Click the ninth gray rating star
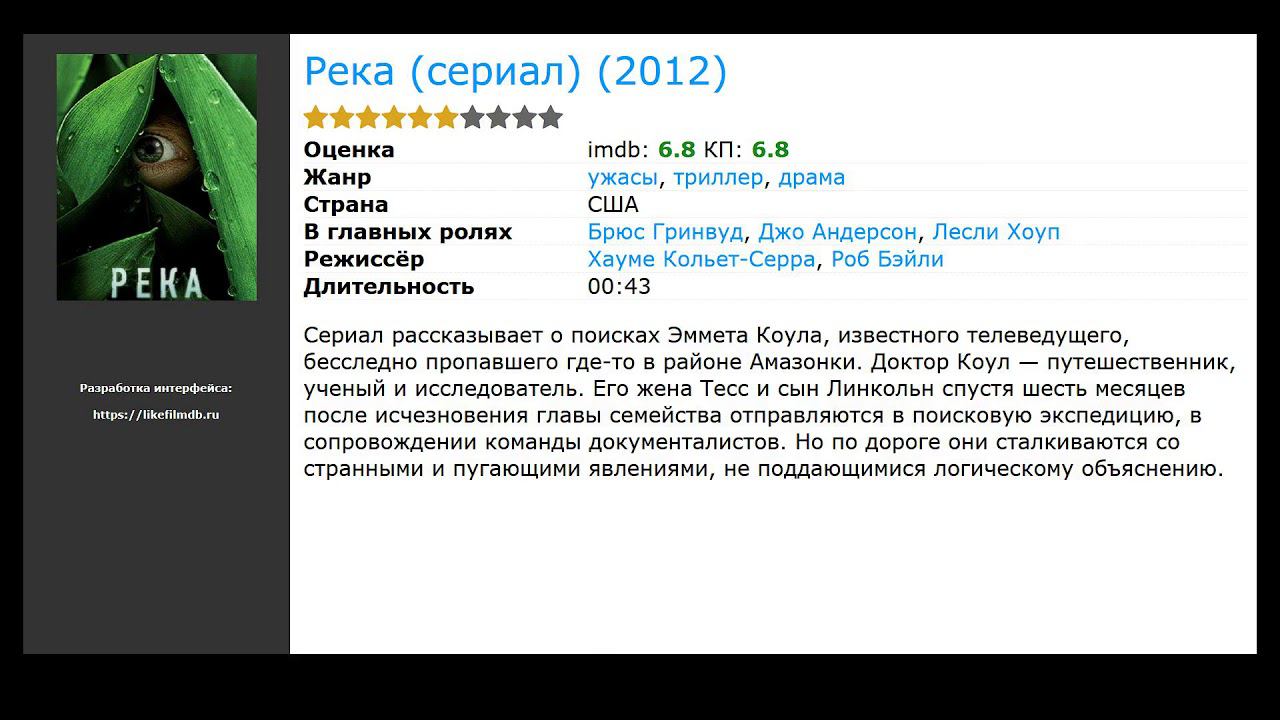The width and height of the screenshot is (1280, 720). (x=525, y=118)
